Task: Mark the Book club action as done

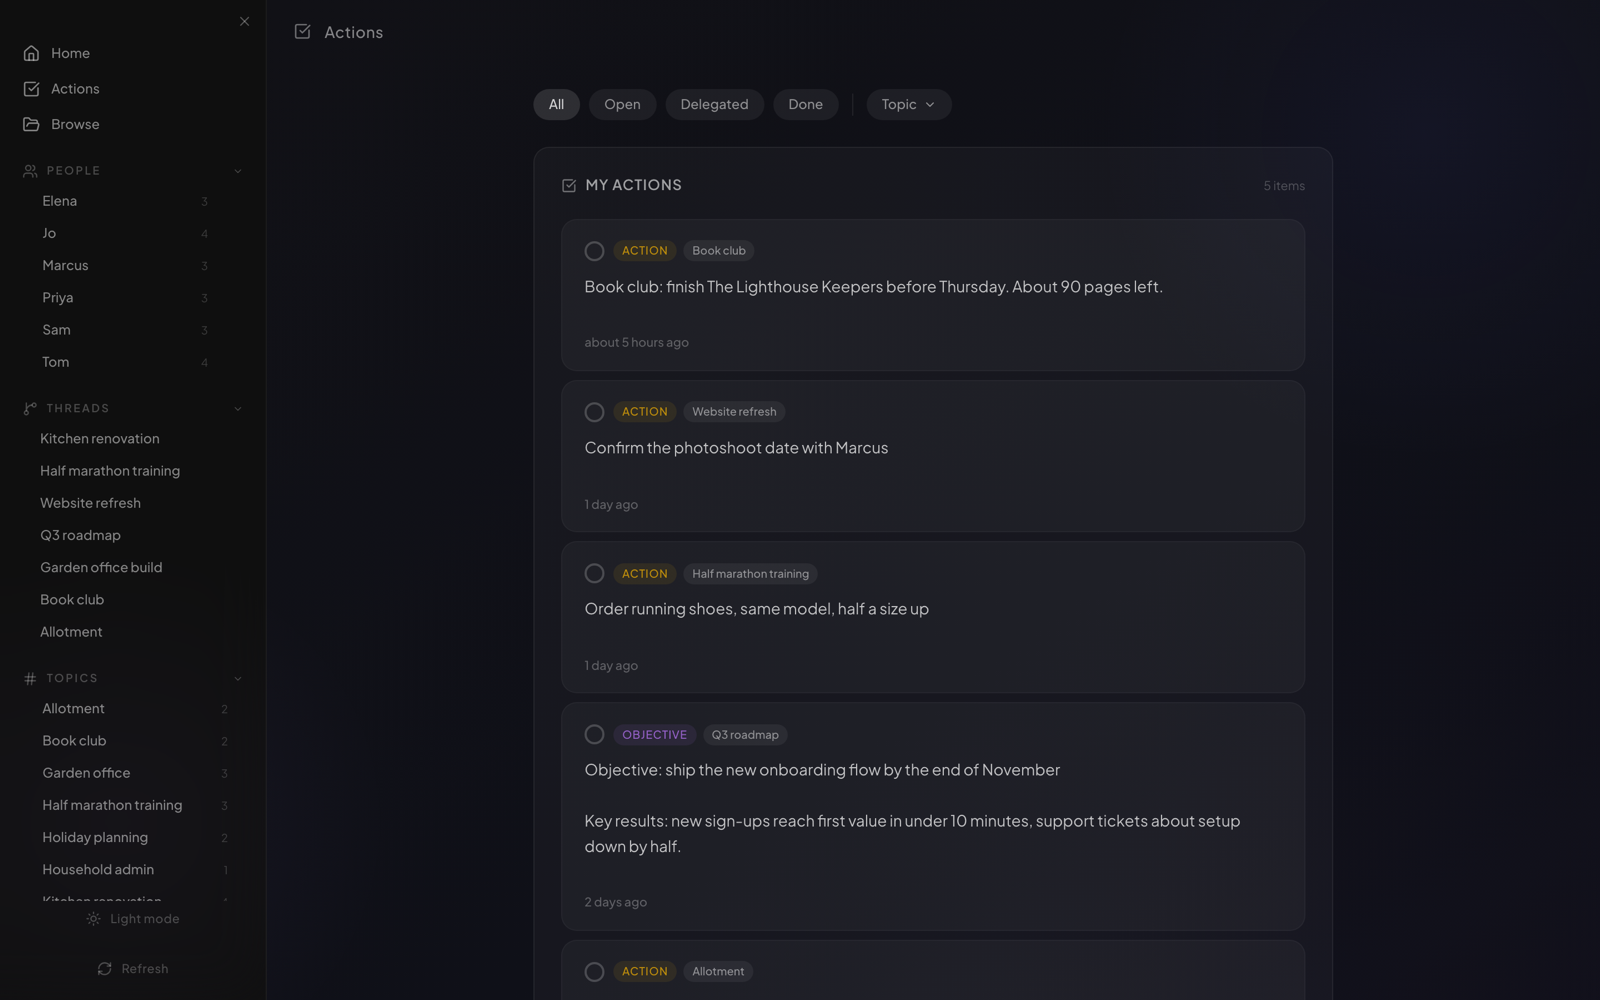Action: [x=594, y=251]
